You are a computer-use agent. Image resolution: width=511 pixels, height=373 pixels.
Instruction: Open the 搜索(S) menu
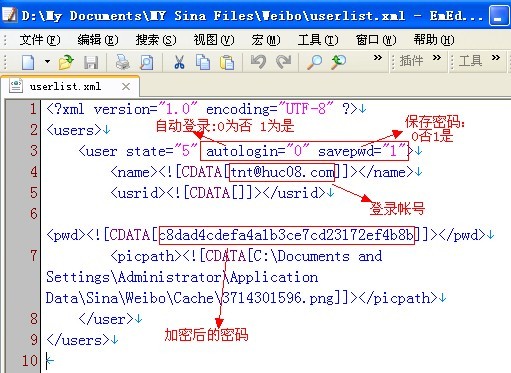[x=156, y=40]
